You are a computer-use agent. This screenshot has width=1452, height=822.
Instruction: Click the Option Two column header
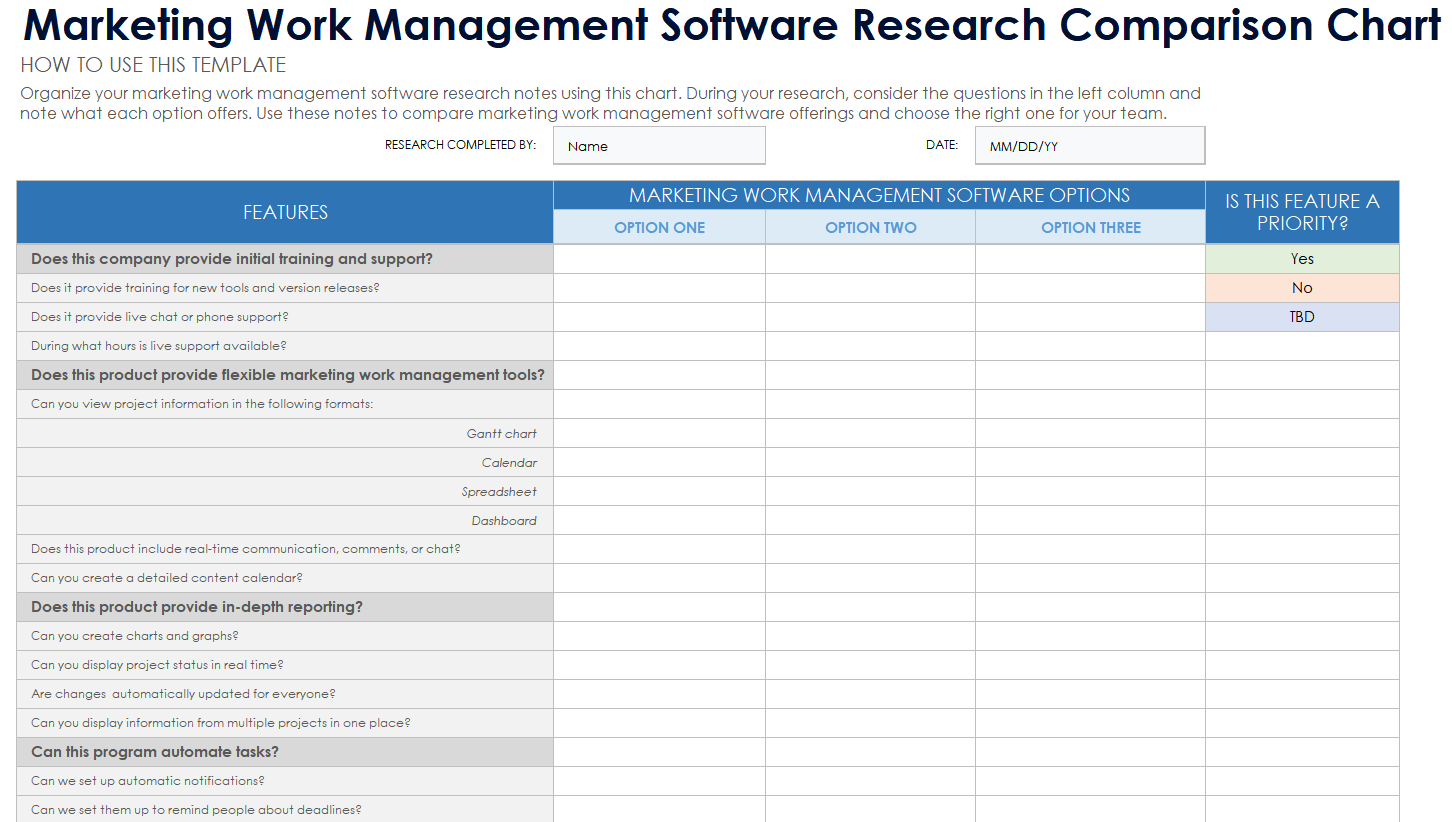point(870,228)
